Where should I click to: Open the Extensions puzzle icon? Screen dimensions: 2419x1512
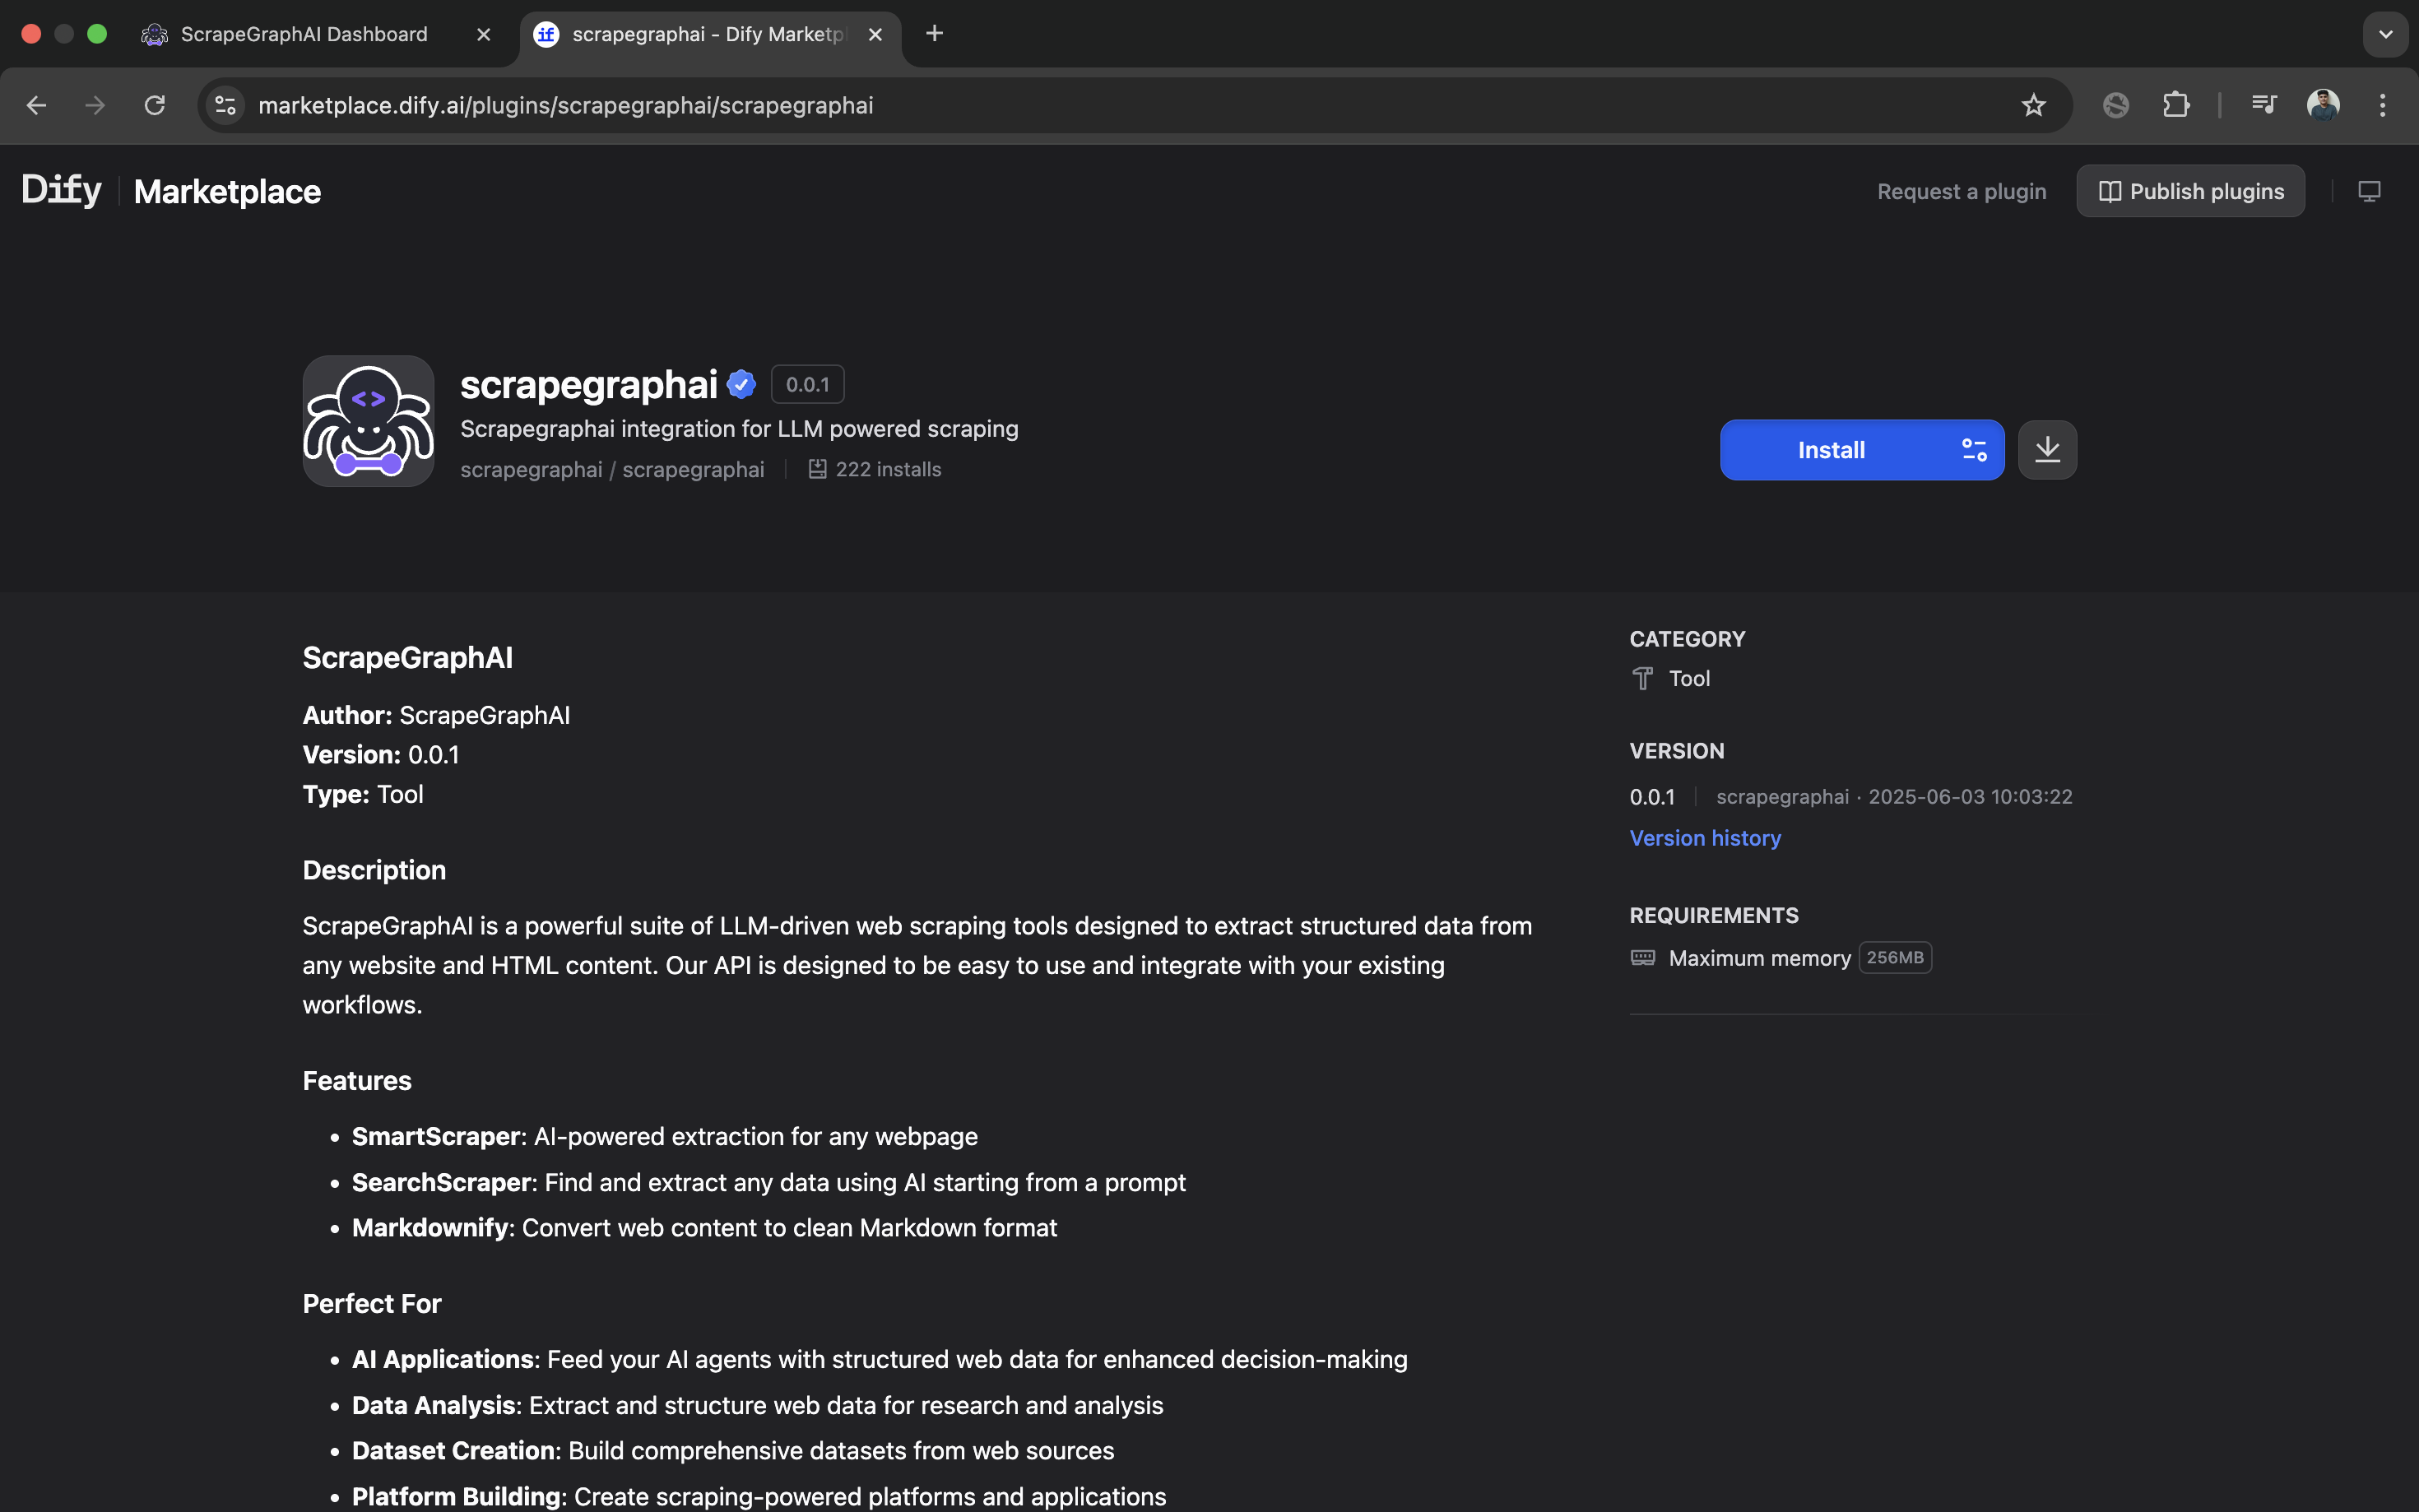point(2176,105)
